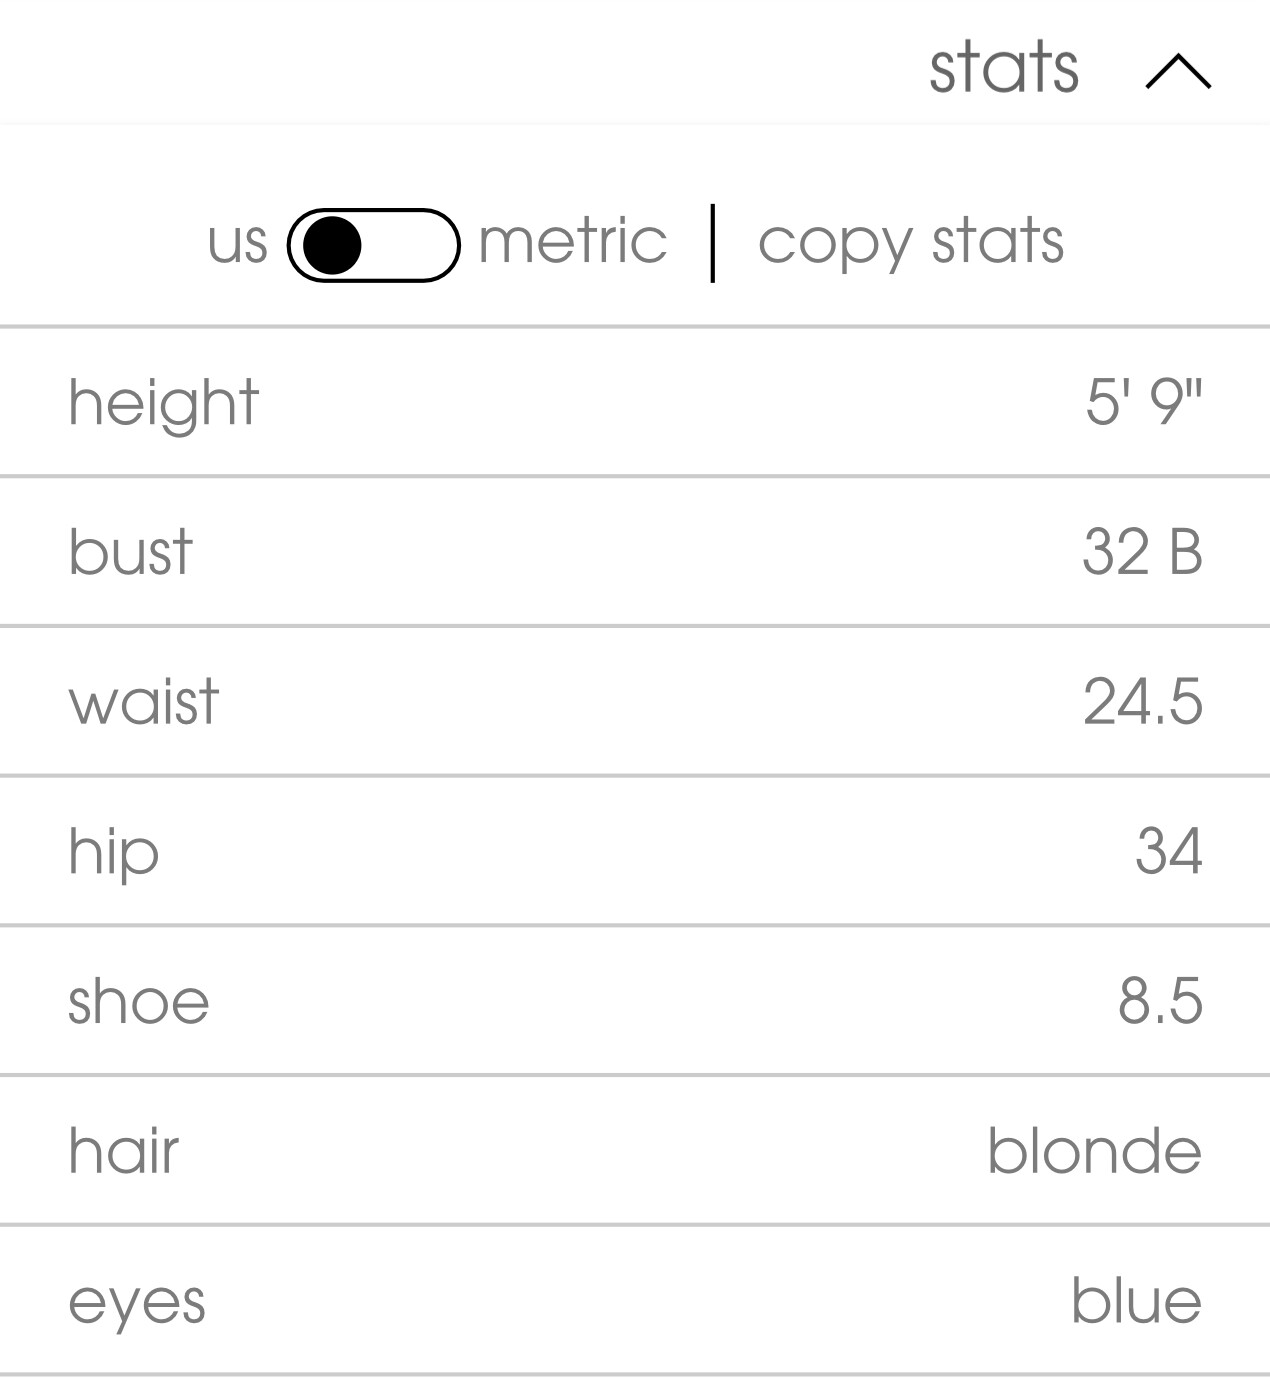Click the hip row label
Image resolution: width=1270 pixels, height=1379 pixels.
click(114, 853)
